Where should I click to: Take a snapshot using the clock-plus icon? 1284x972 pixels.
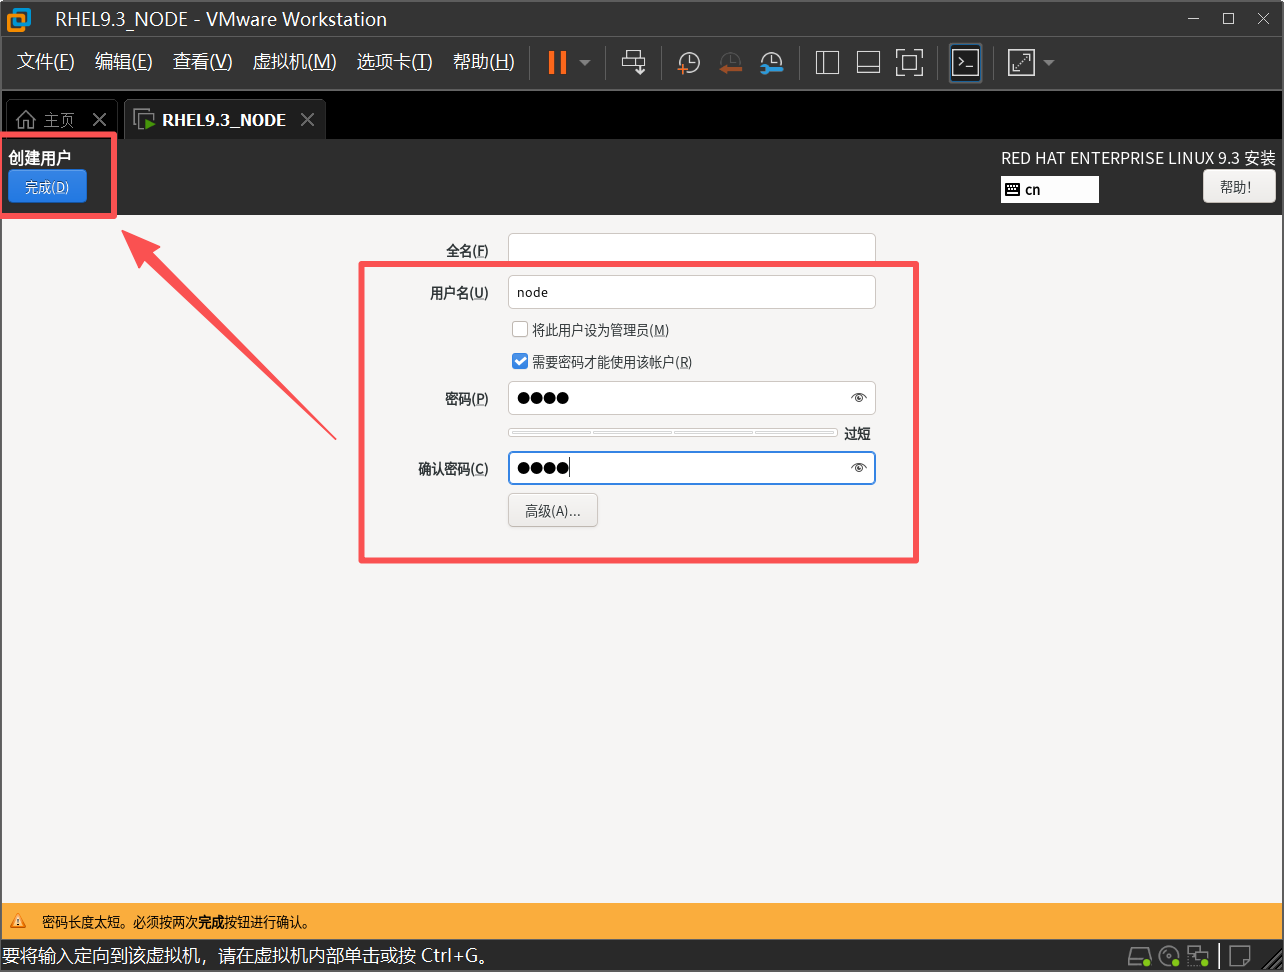pos(689,63)
